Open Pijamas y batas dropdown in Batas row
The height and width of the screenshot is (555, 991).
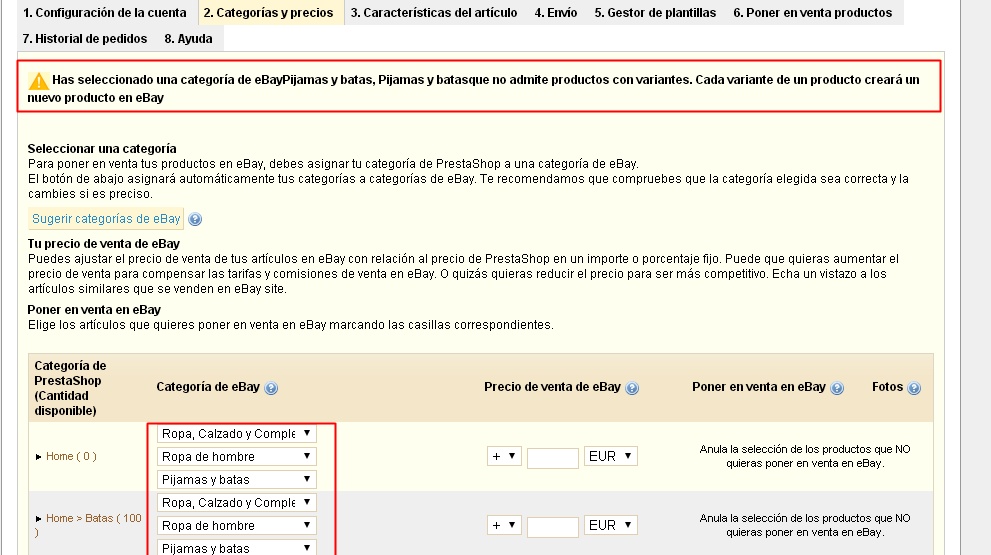point(236,547)
